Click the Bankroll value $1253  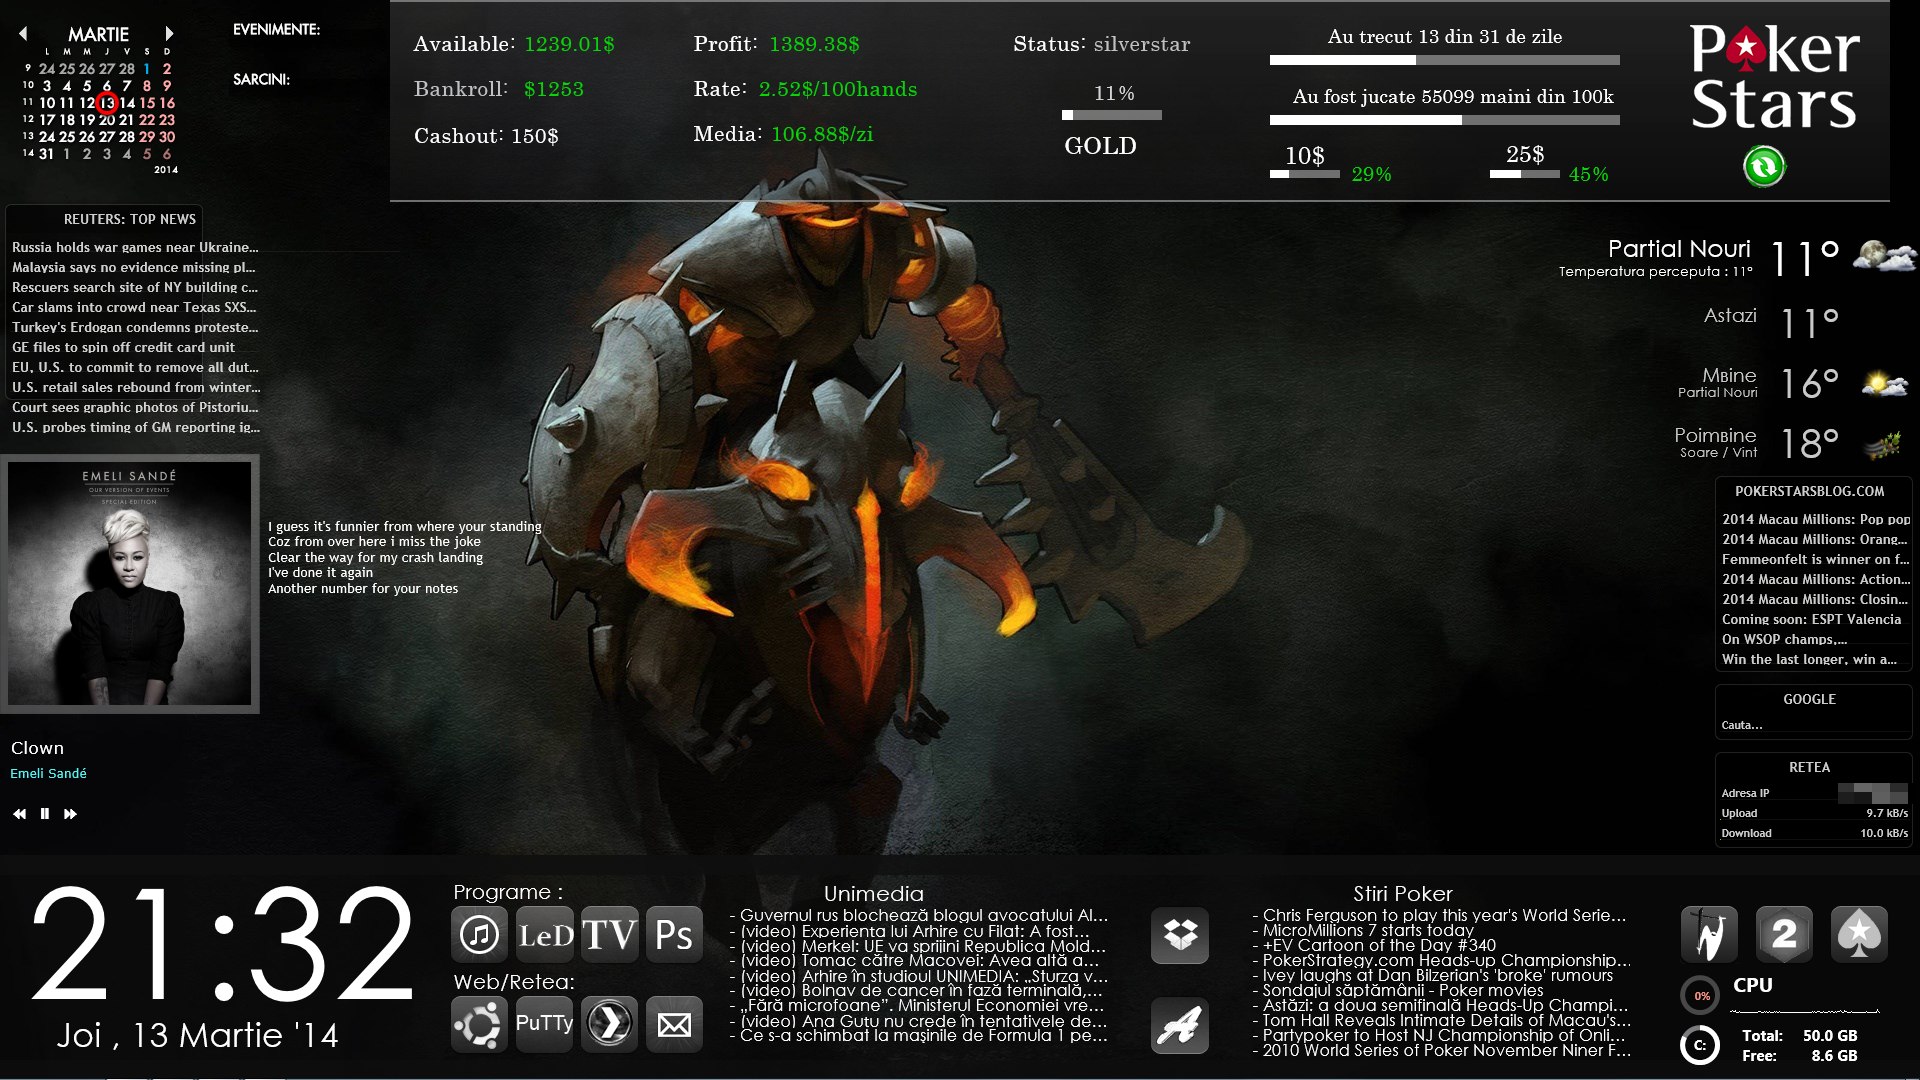(554, 89)
